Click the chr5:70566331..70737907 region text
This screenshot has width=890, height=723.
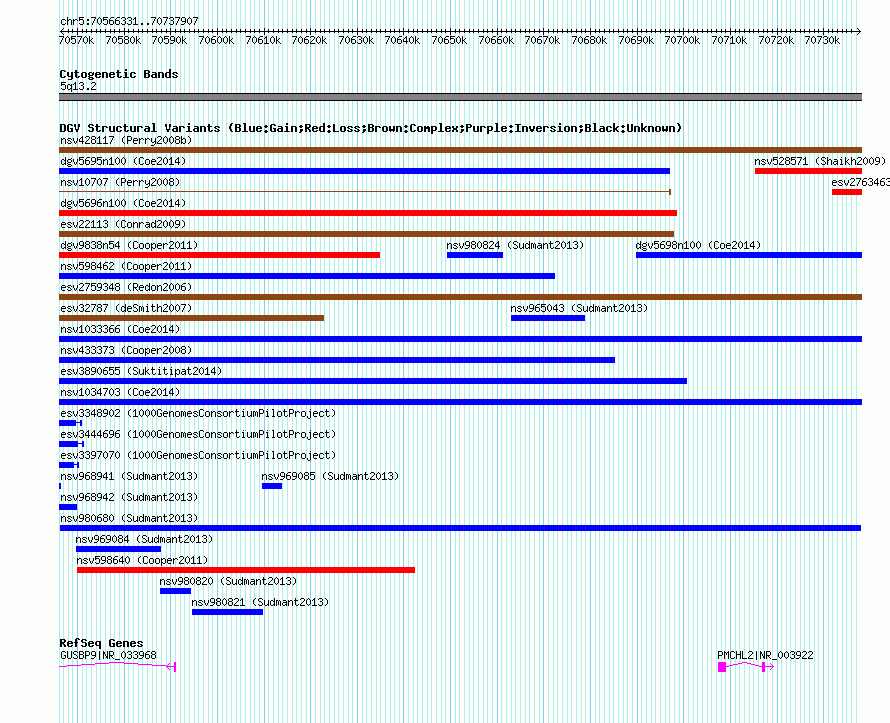tap(129, 22)
